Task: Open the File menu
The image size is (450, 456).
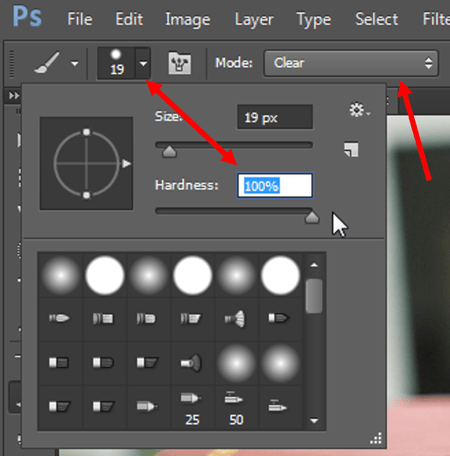Action: 80,19
